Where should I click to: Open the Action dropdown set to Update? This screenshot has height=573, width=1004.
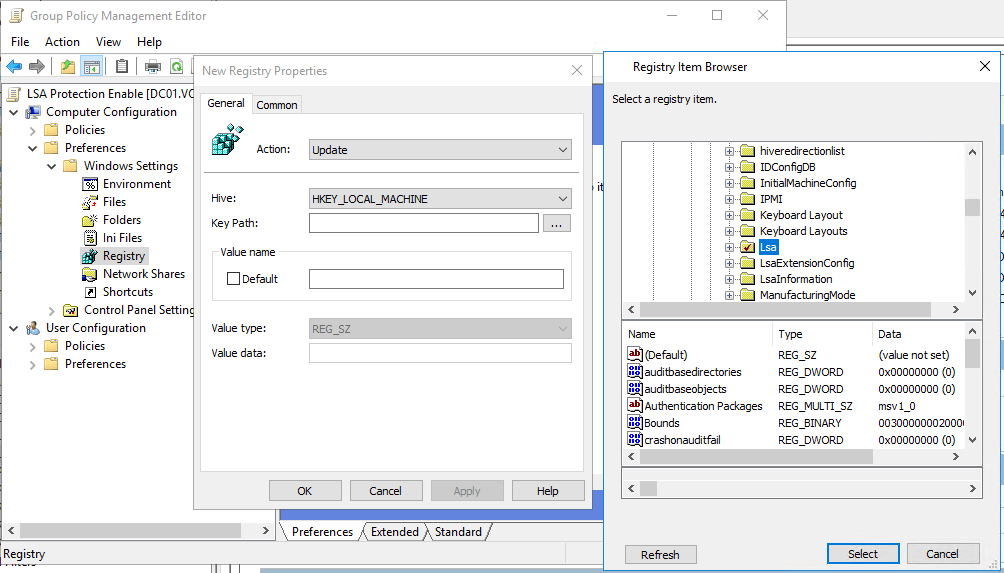tap(440, 150)
